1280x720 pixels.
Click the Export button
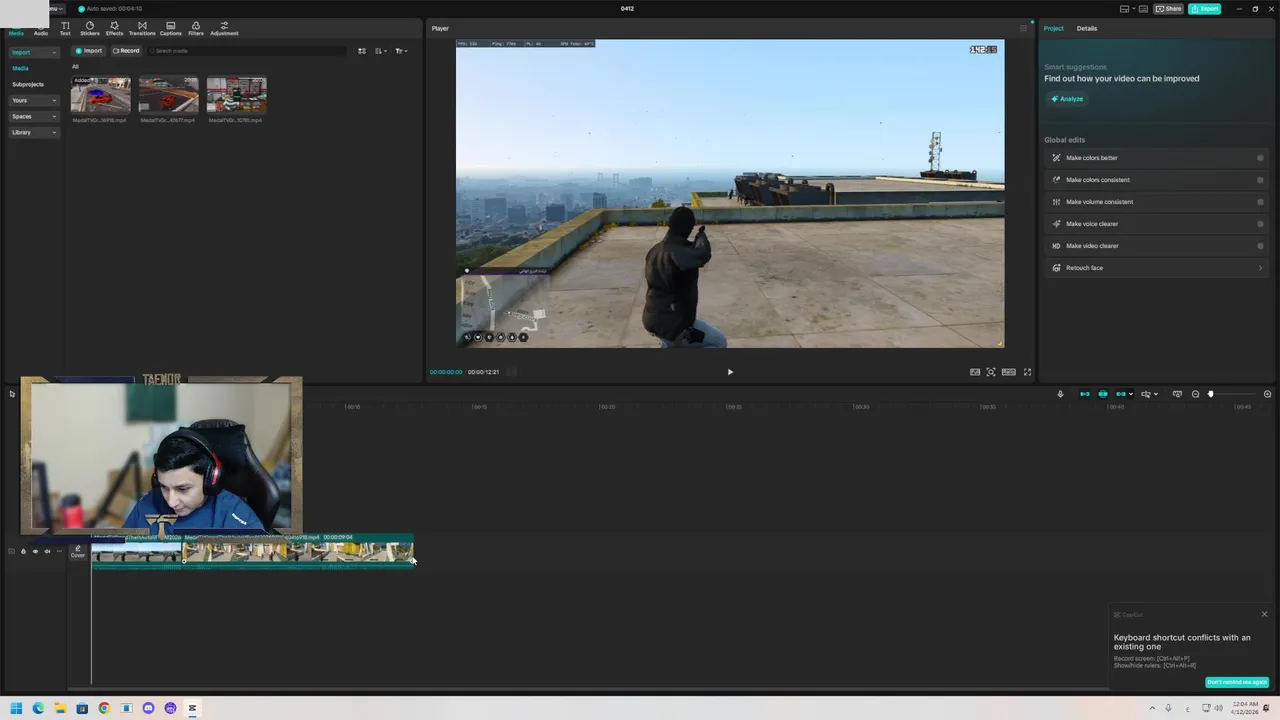(1205, 9)
